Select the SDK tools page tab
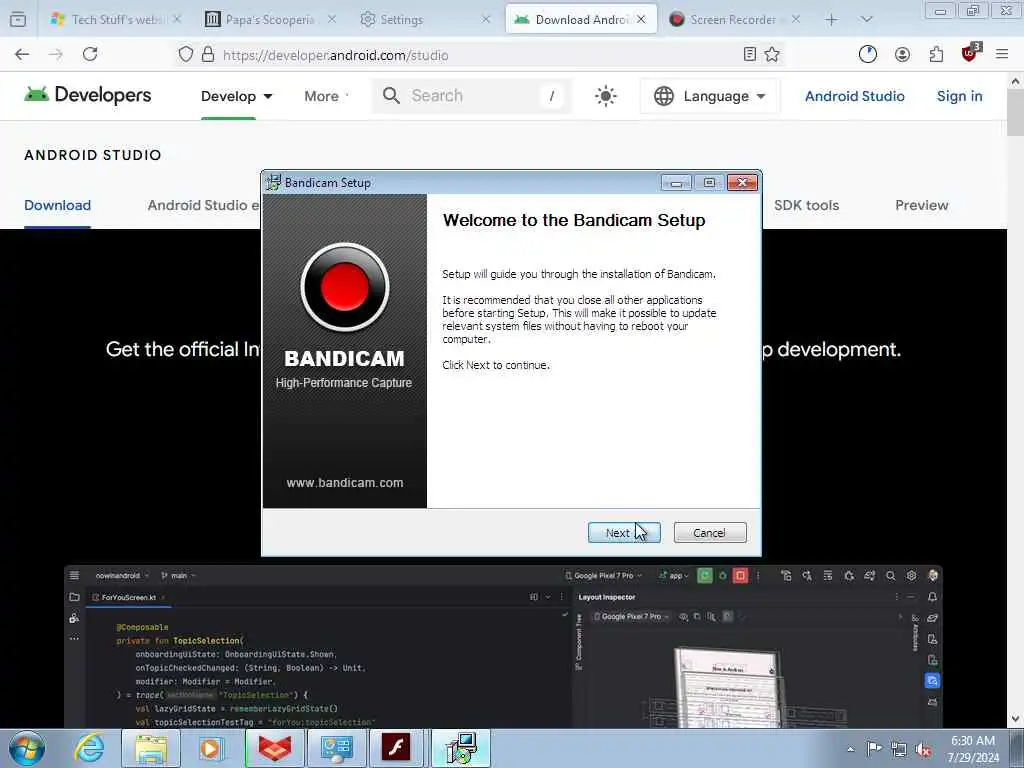Viewport: 1024px width, 768px height. 807,205
